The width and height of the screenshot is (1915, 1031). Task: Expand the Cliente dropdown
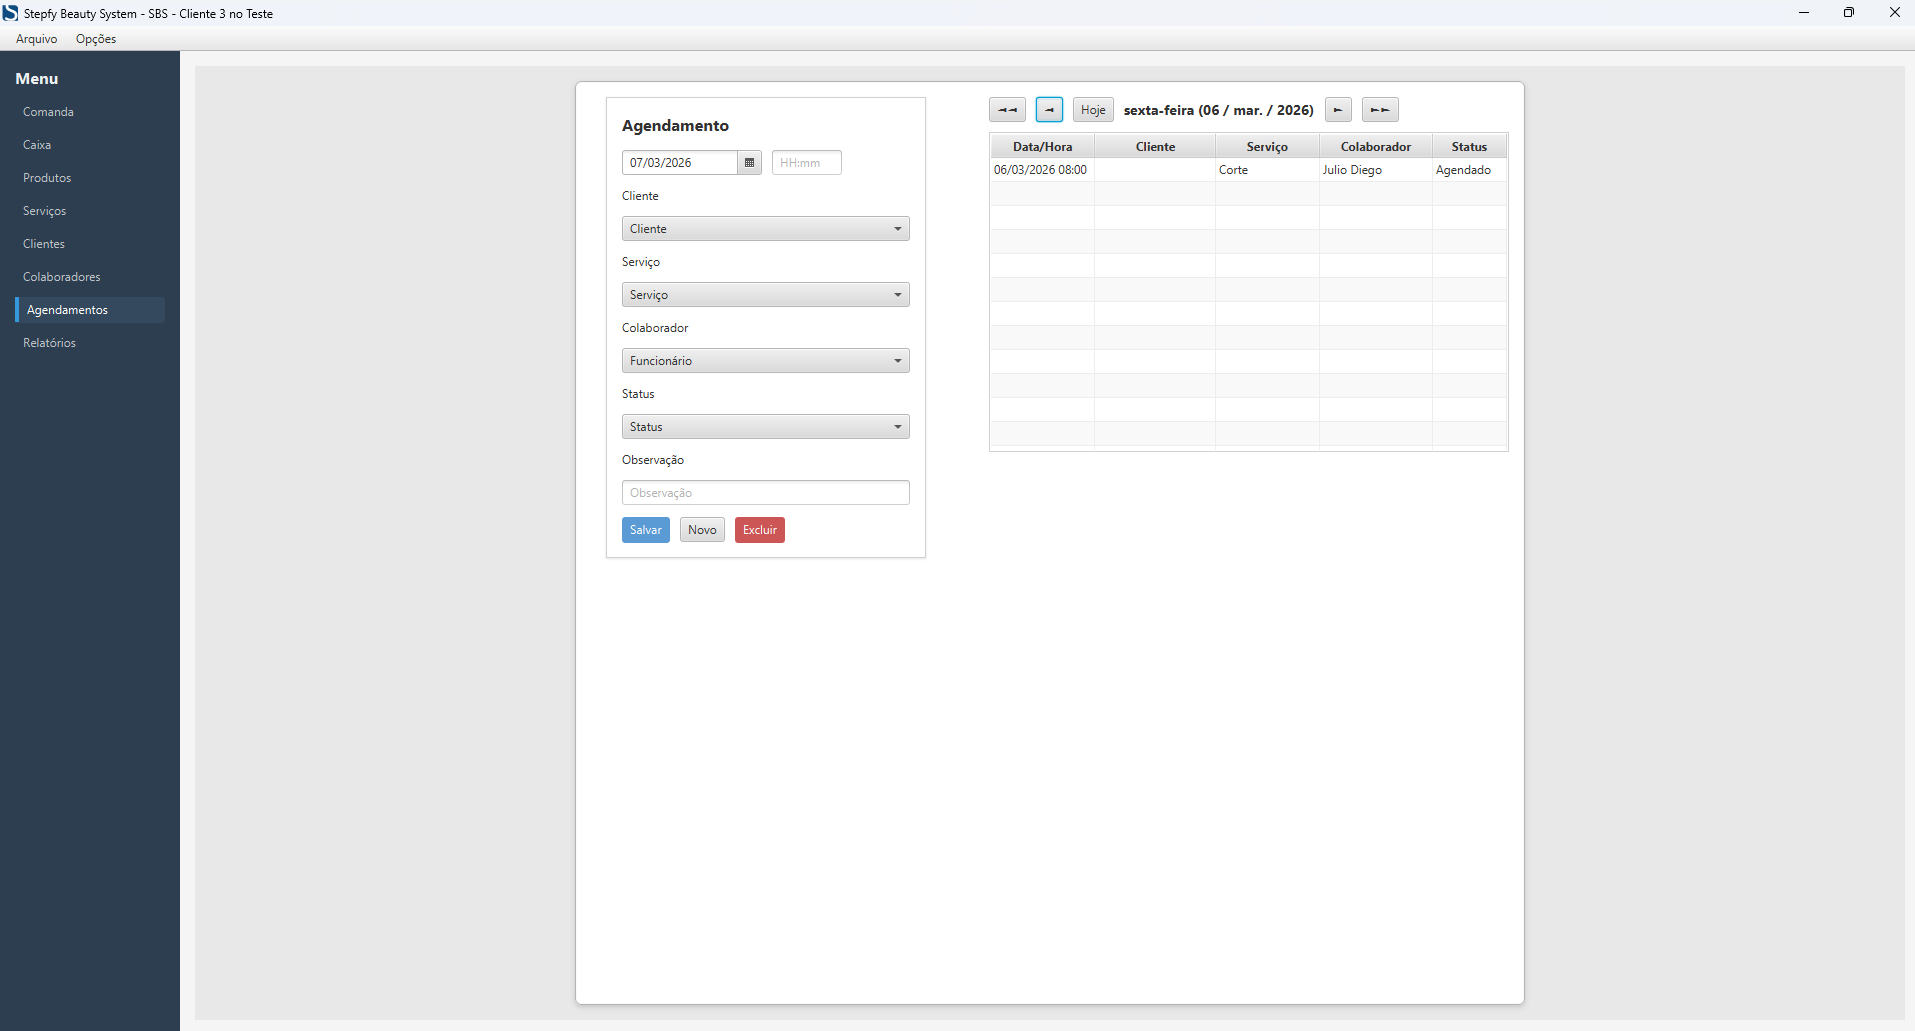[765, 229]
